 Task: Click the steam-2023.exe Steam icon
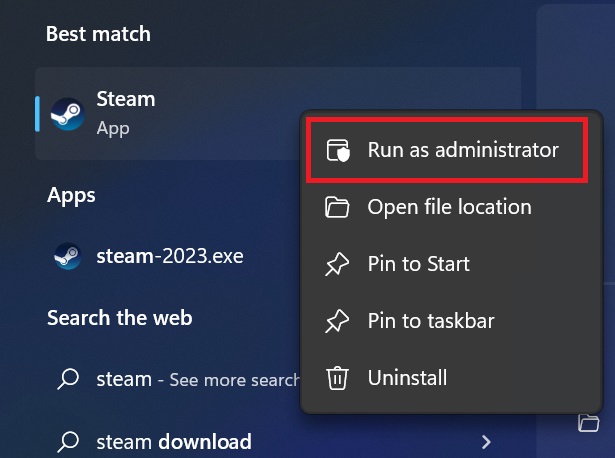(x=67, y=256)
